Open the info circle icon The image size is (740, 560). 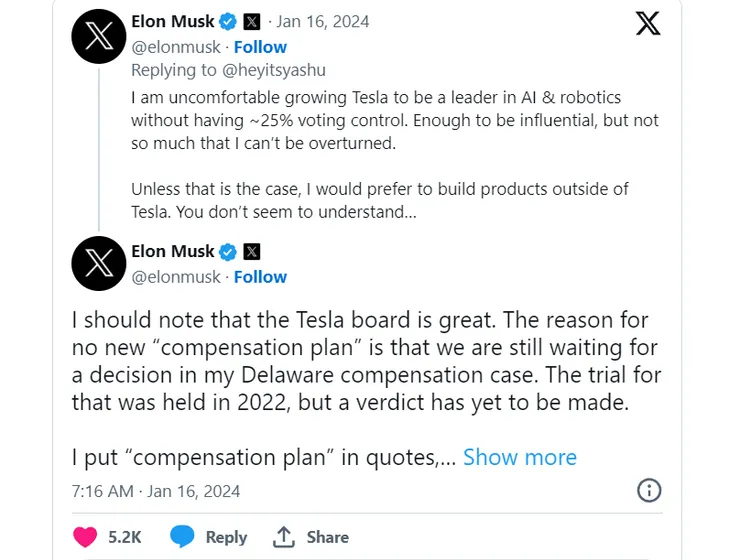point(649,490)
